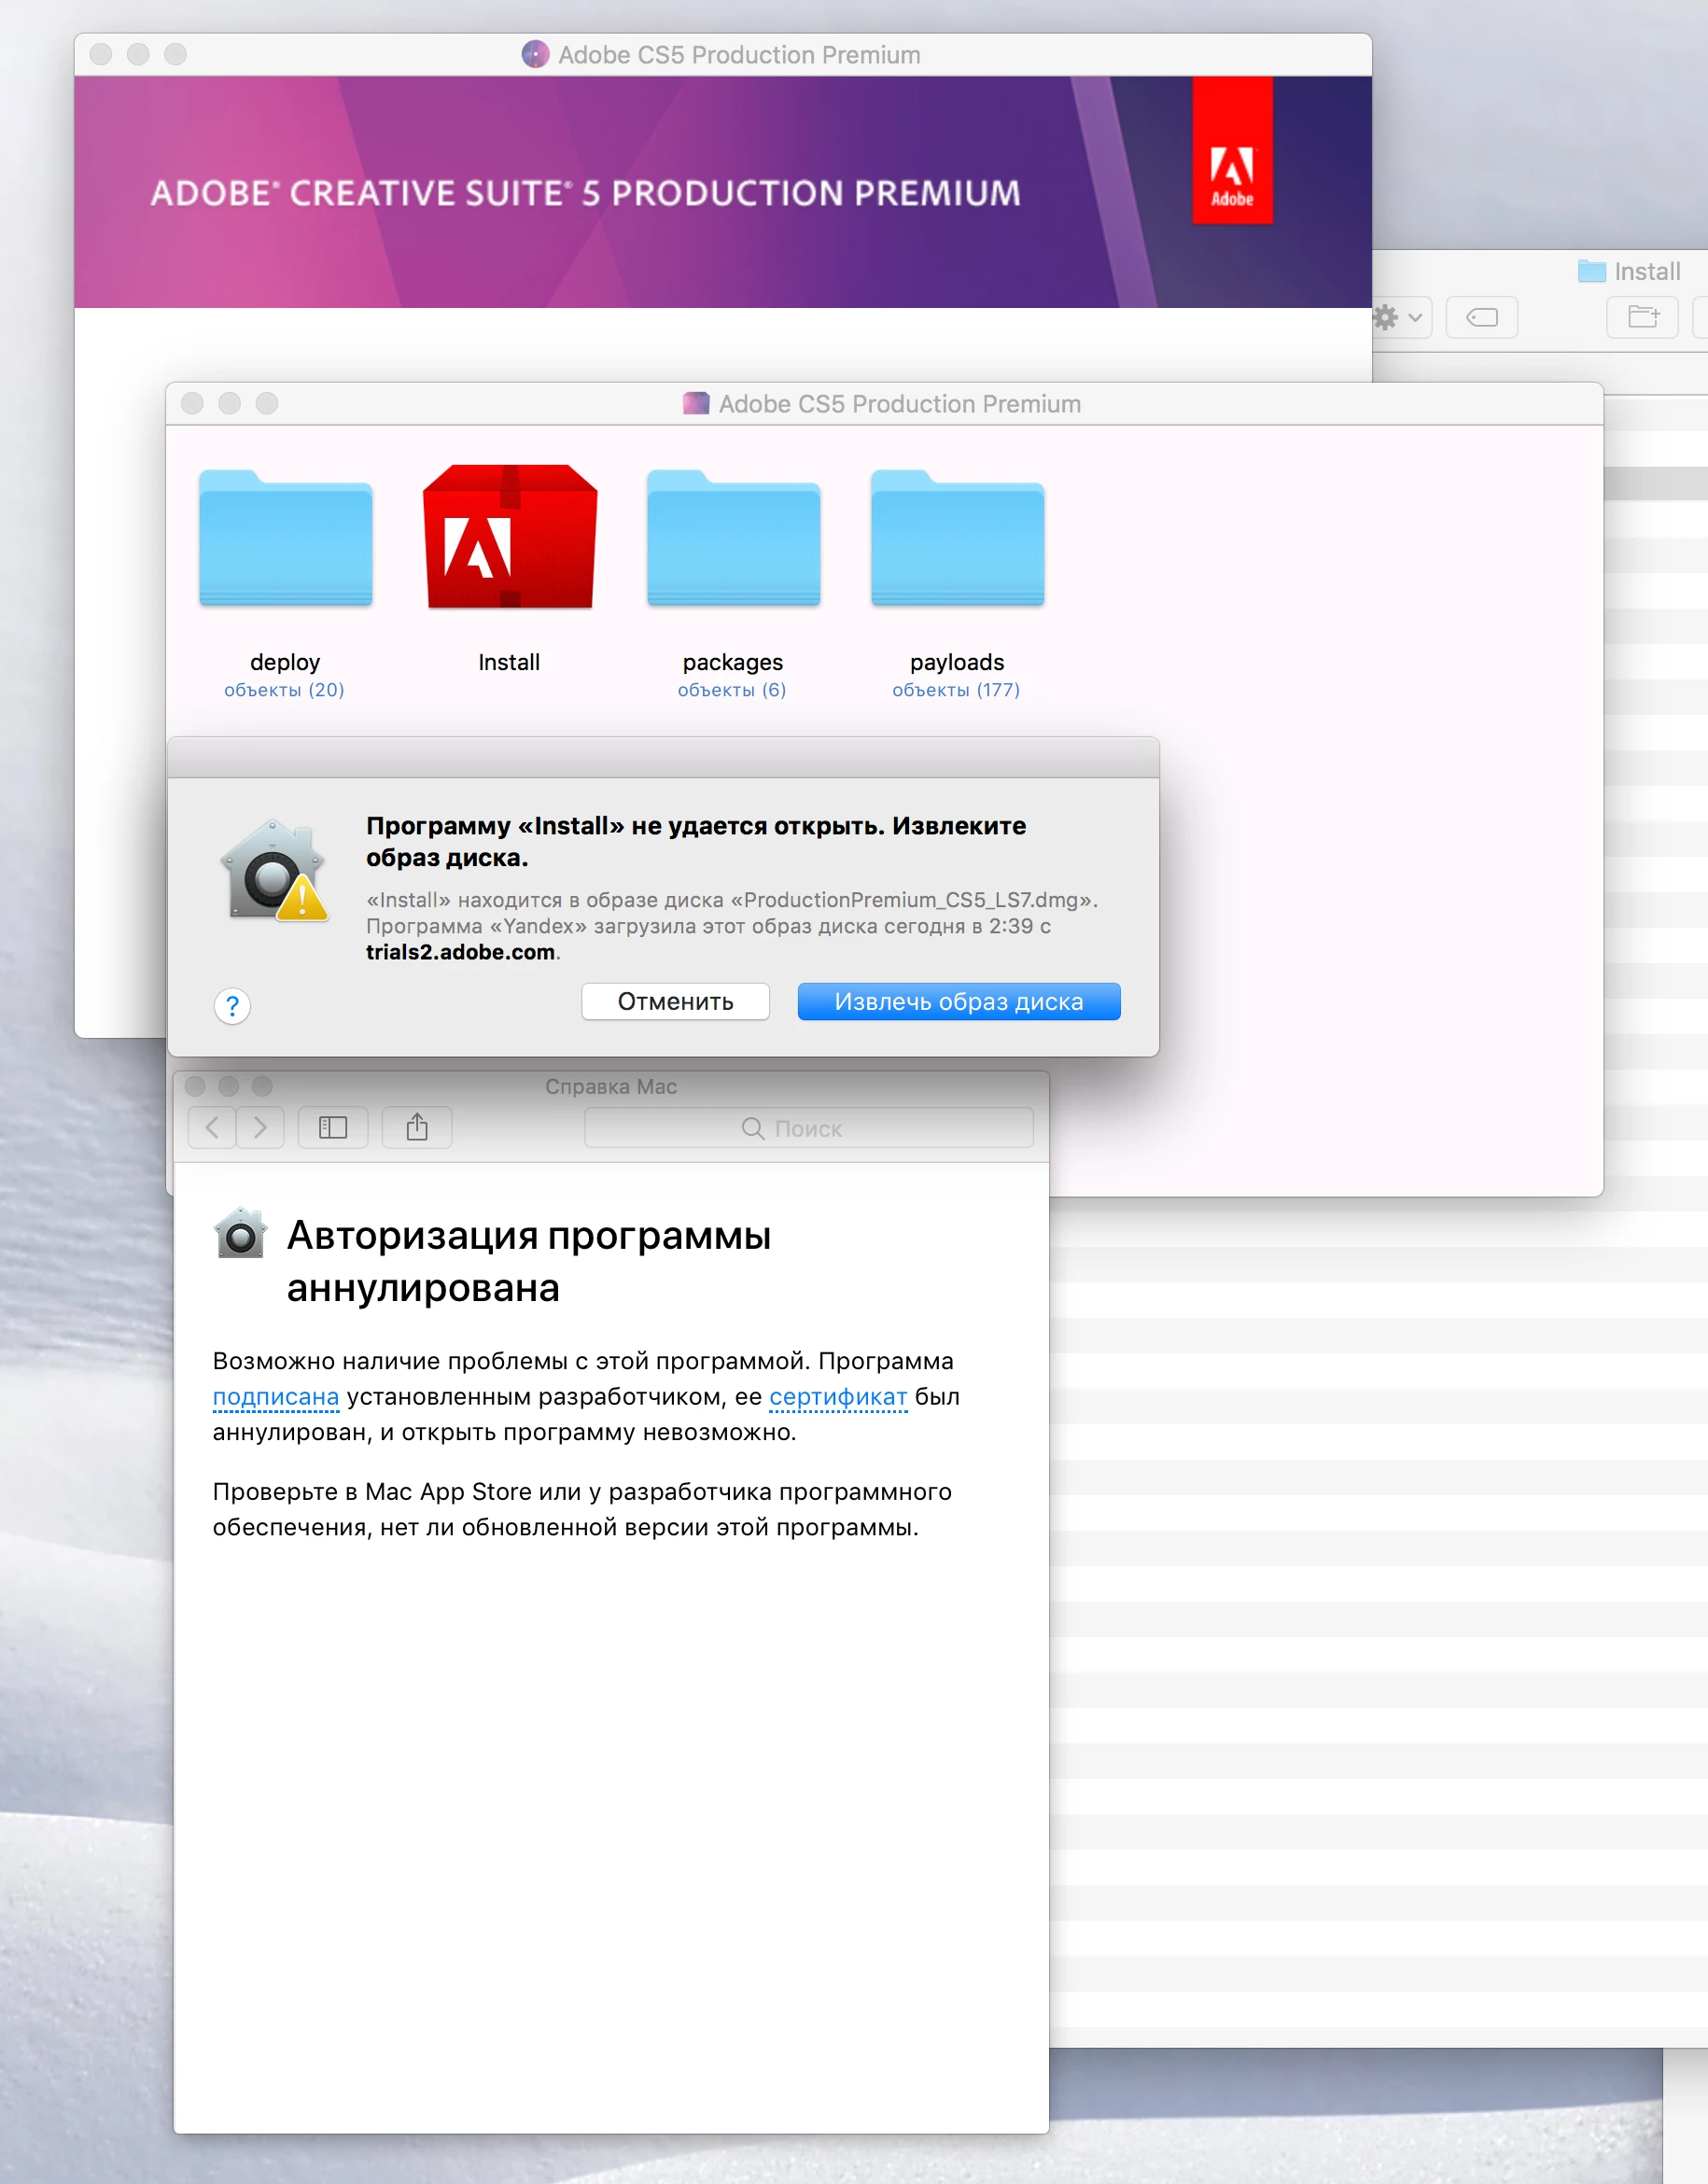This screenshot has height=2184, width=1708.
Task: Open help via the question mark button
Action: 232,1005
